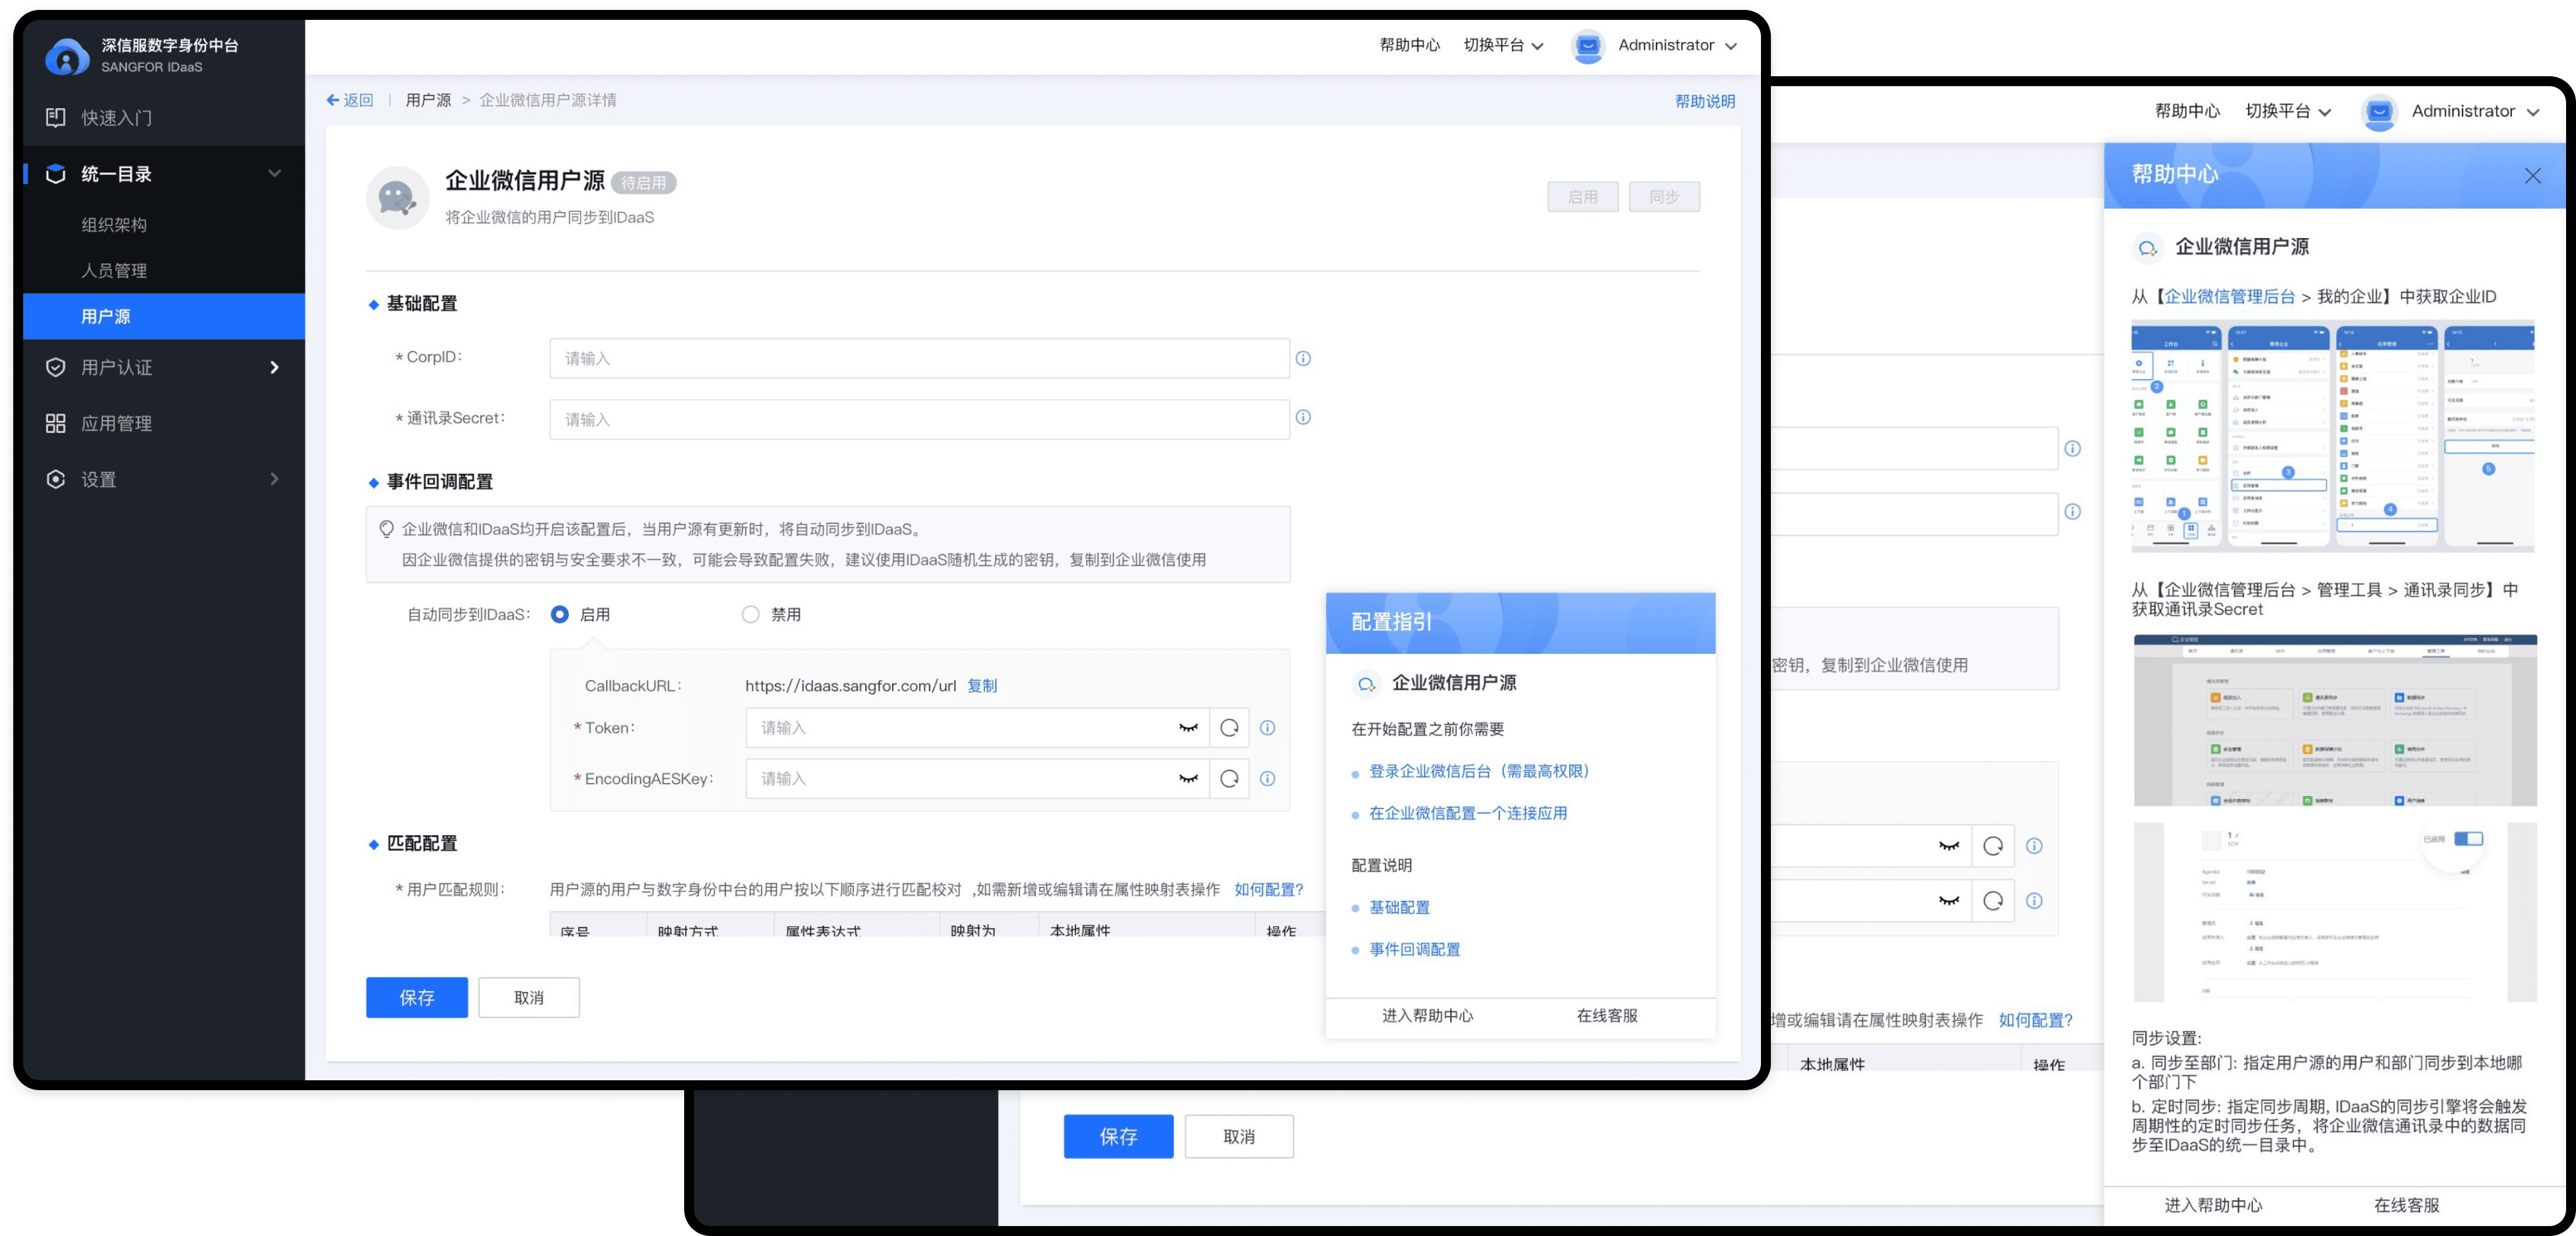
Task: Toggle EncodingAESKey visibility eye icon
Action: click(x=1188, y=779)
